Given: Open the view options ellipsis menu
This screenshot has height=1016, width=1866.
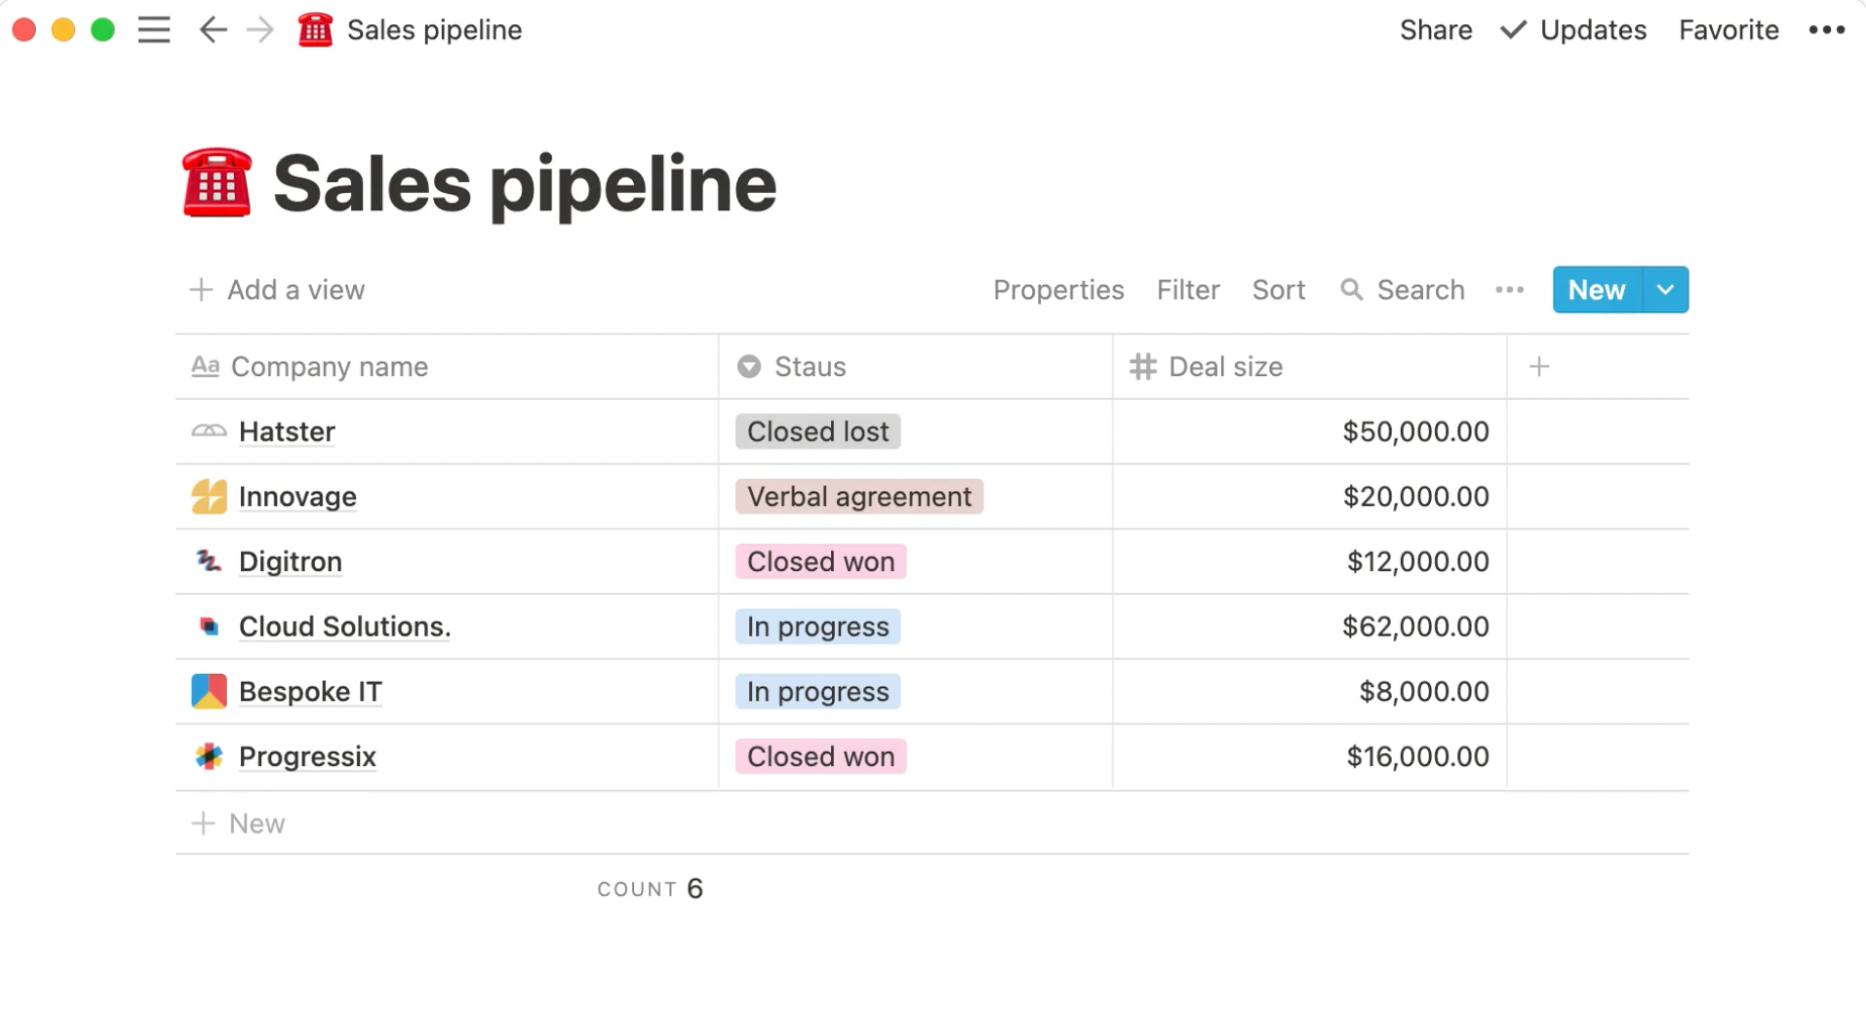Looking at the screenshot, I should (1509, 290).
